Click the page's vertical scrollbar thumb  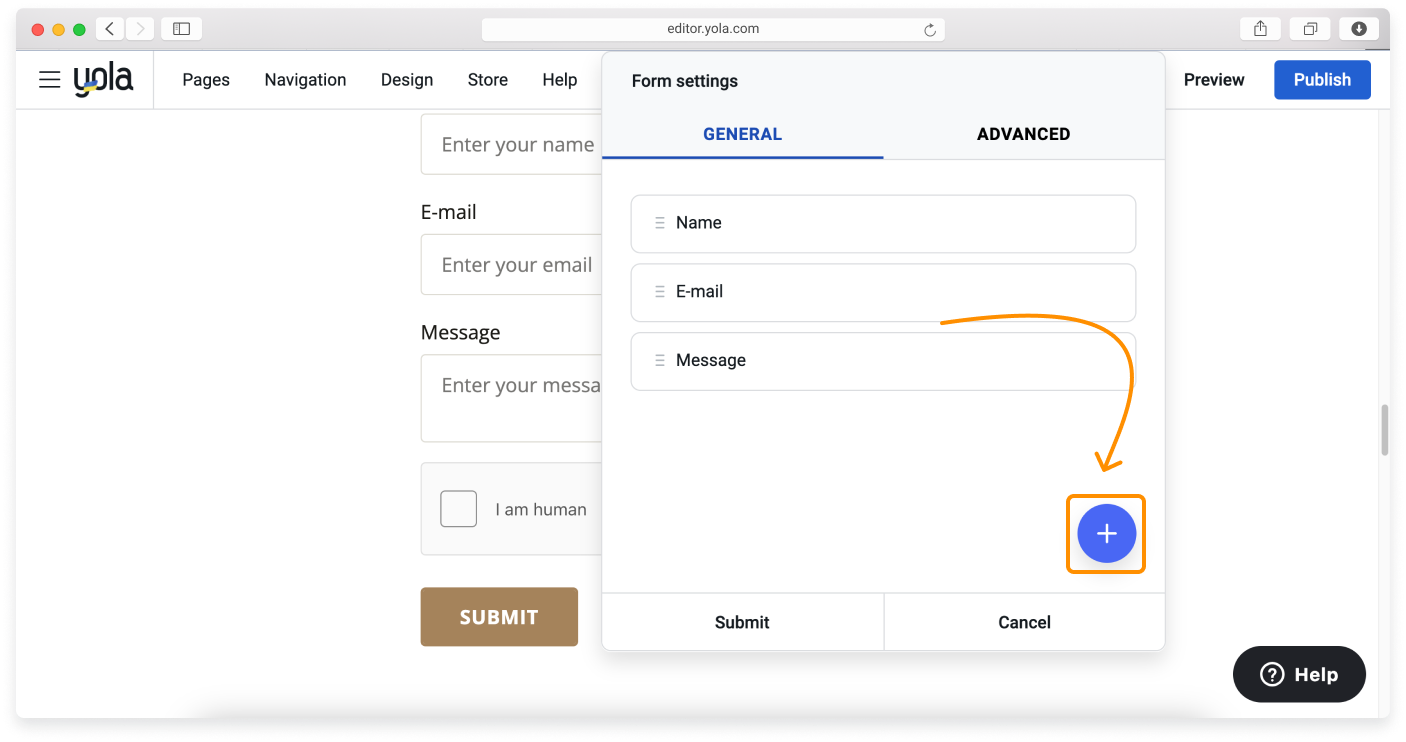tap(1384, 430)
